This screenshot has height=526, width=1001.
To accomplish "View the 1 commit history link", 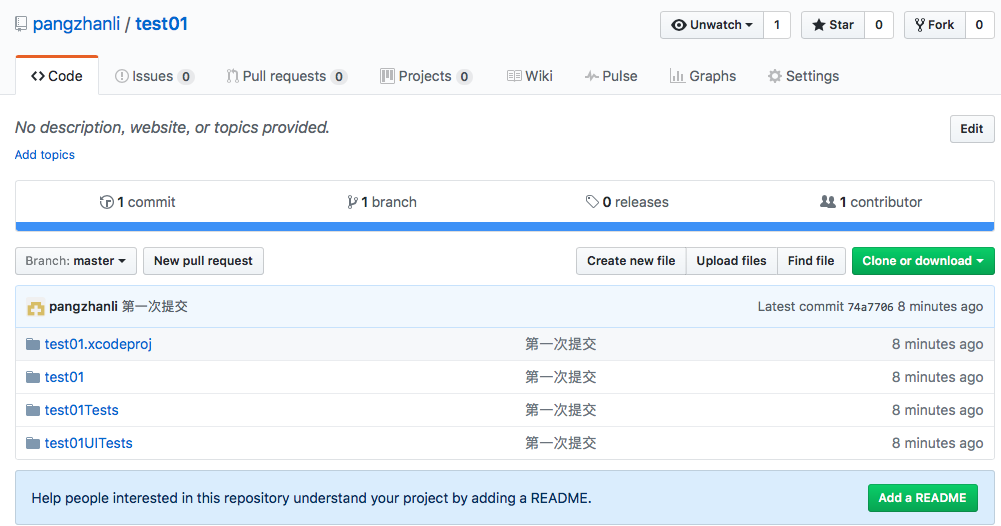I will click(x=137, y=202).
